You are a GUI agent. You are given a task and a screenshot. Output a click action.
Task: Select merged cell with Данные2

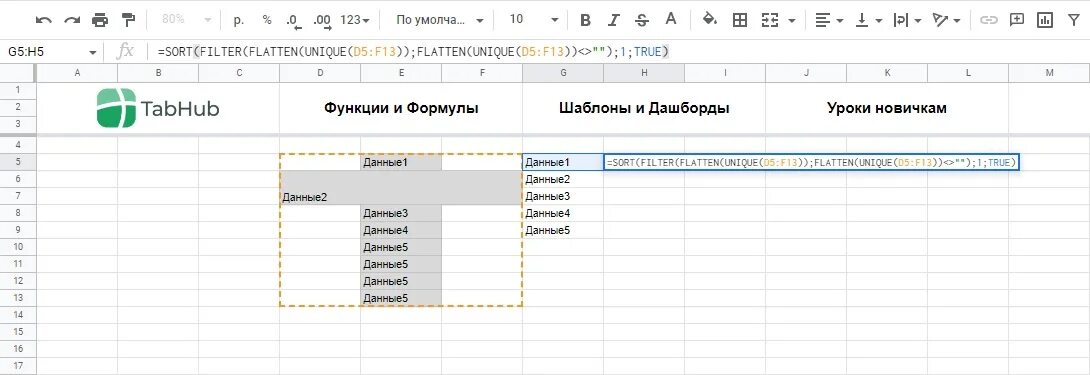tap(400, 188)
